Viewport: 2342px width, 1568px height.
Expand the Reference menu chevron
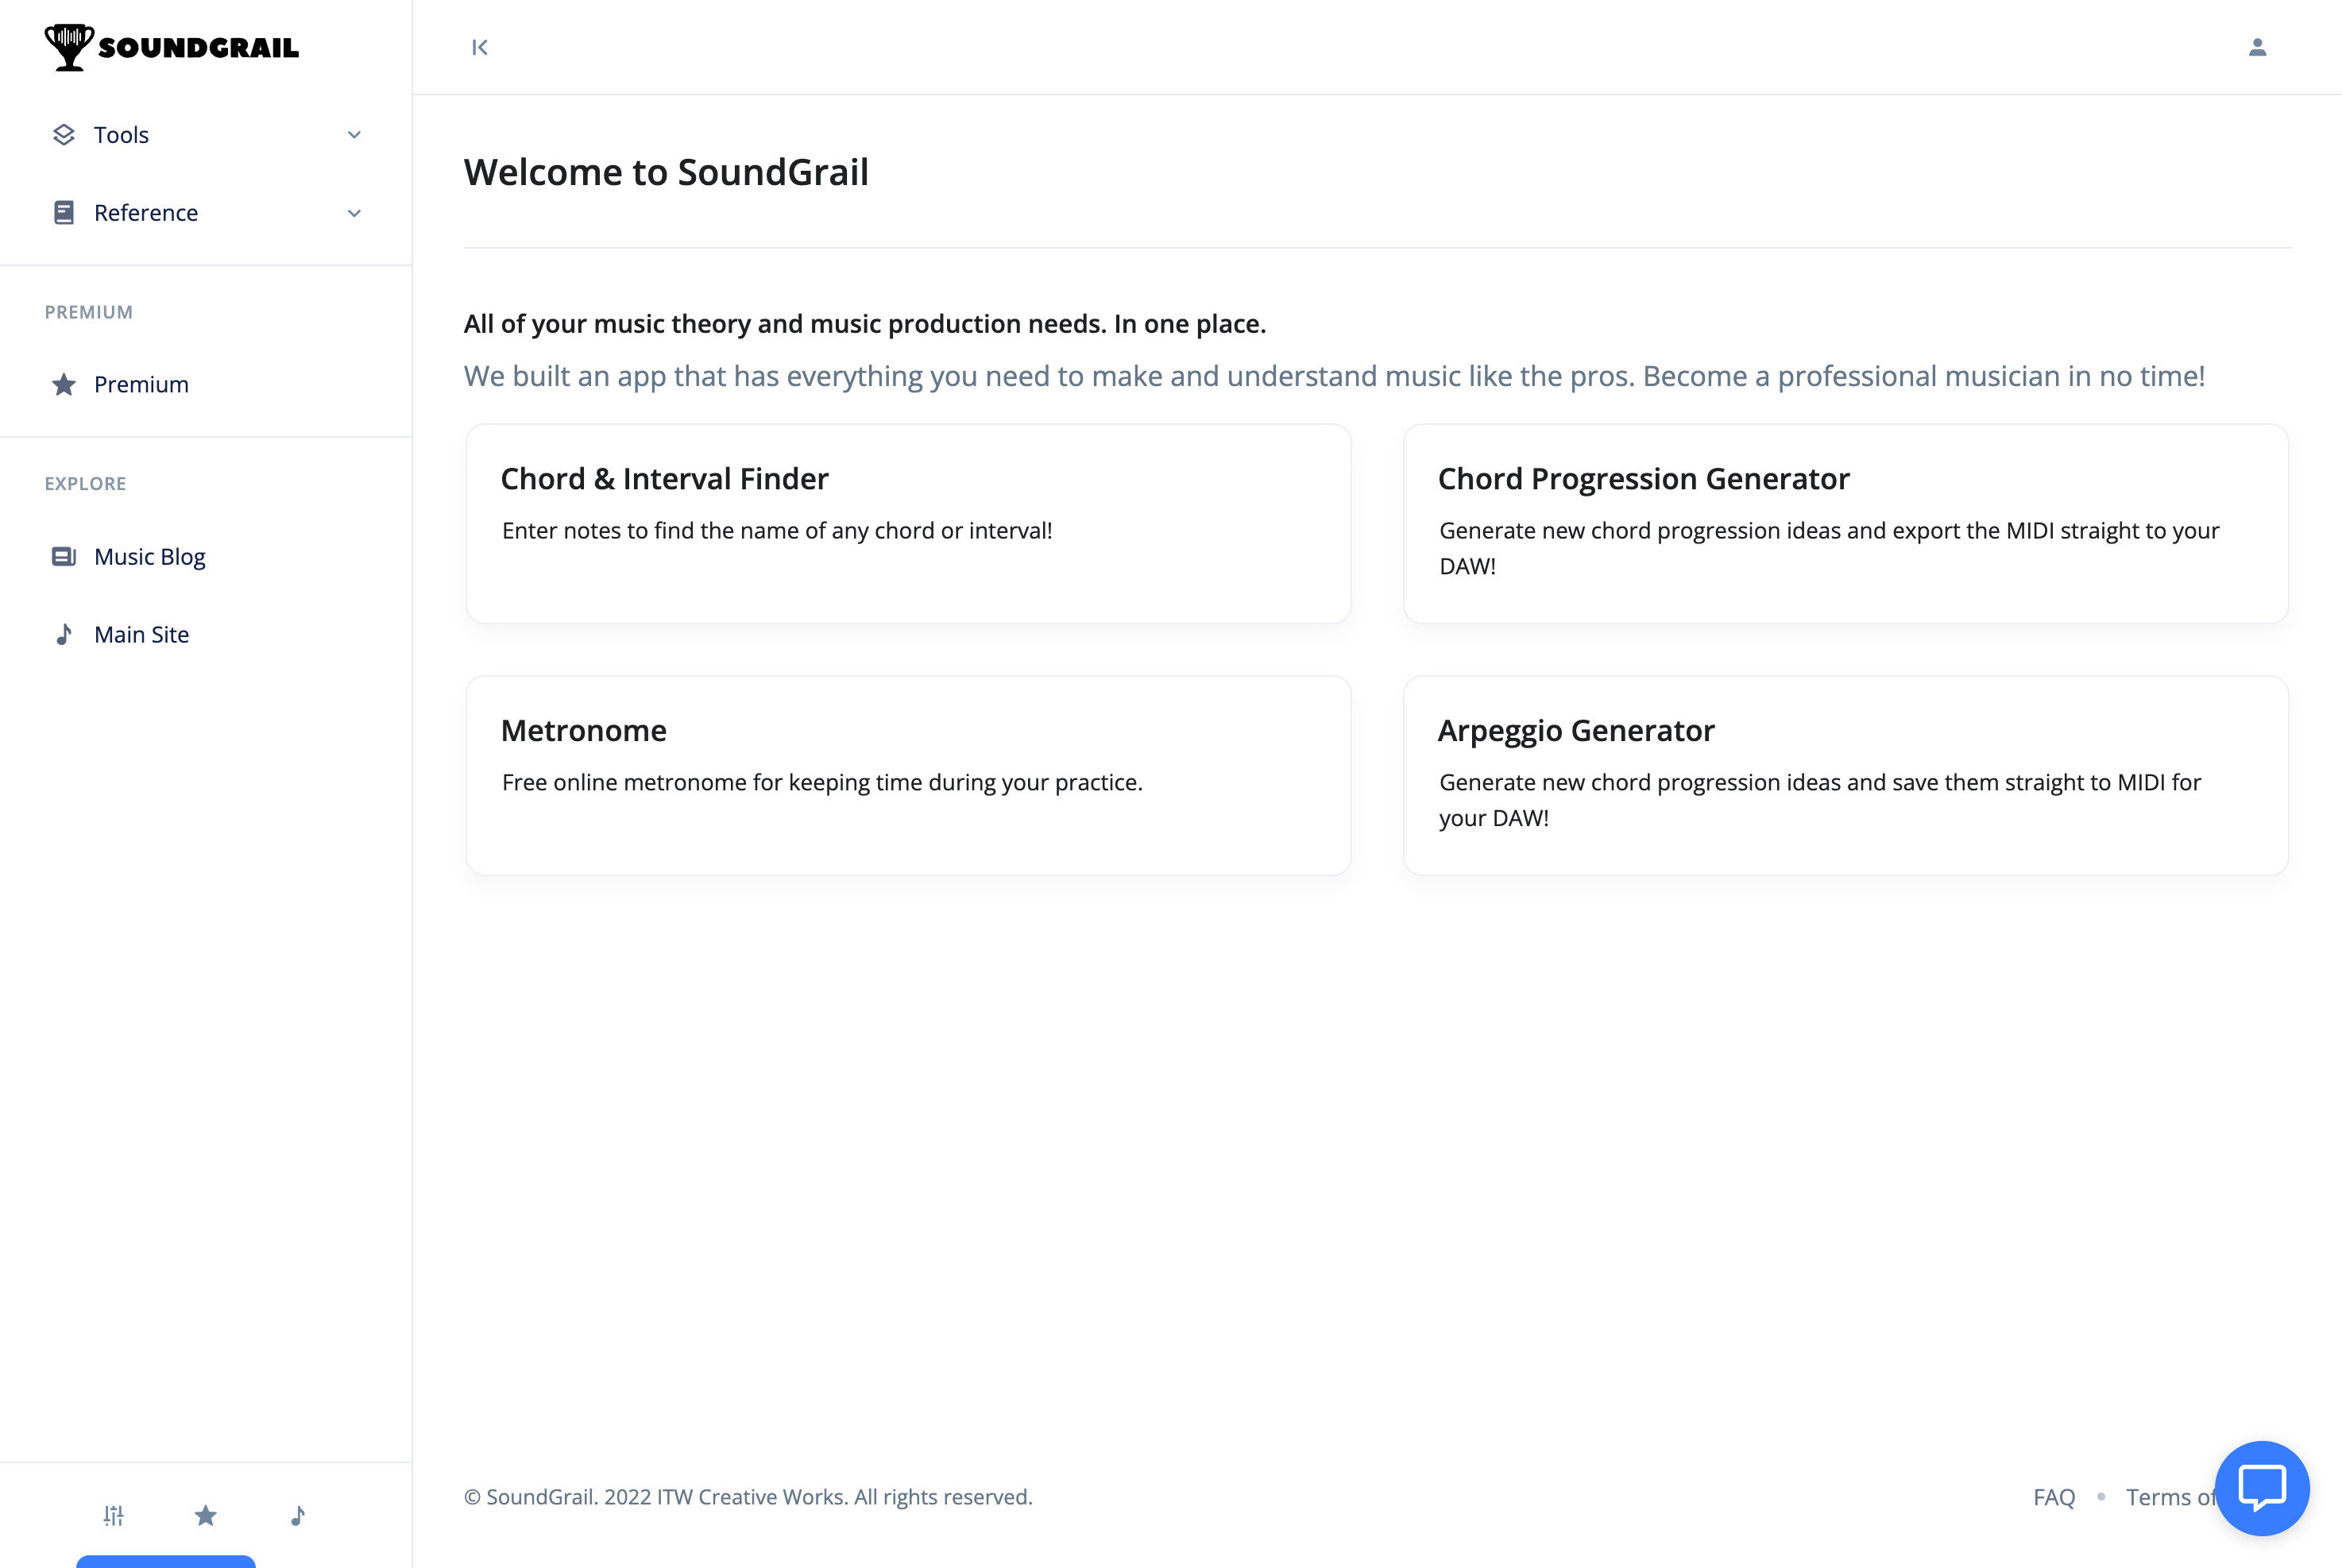[x=354, y=213]
